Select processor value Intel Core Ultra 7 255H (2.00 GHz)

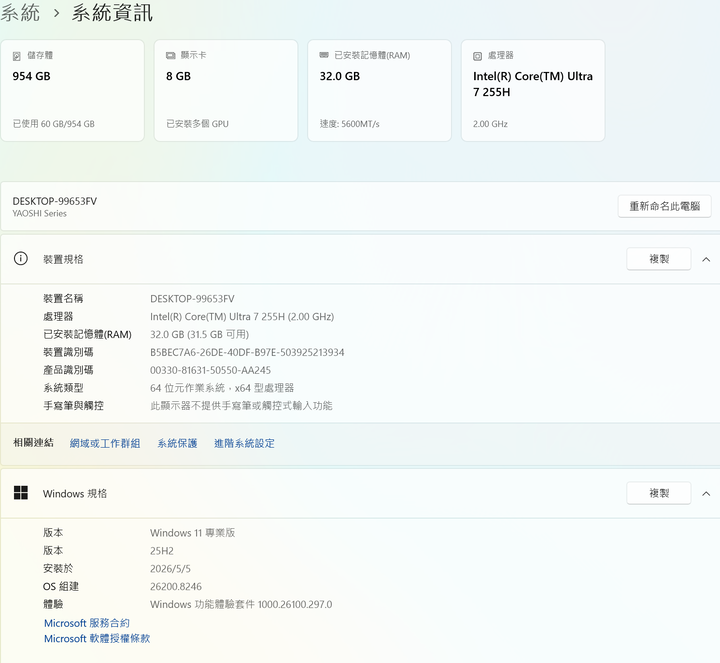pos(242,317)
